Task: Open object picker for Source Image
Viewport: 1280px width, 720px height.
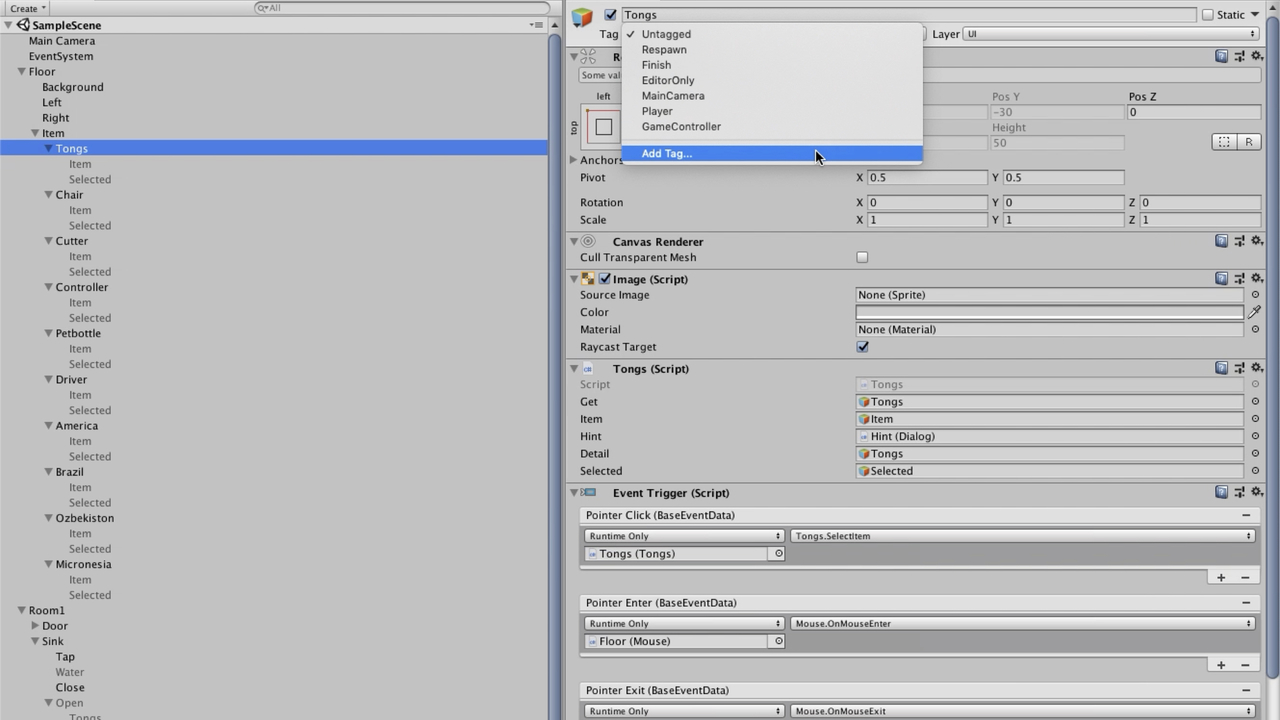Action: tap(1255, 295)
